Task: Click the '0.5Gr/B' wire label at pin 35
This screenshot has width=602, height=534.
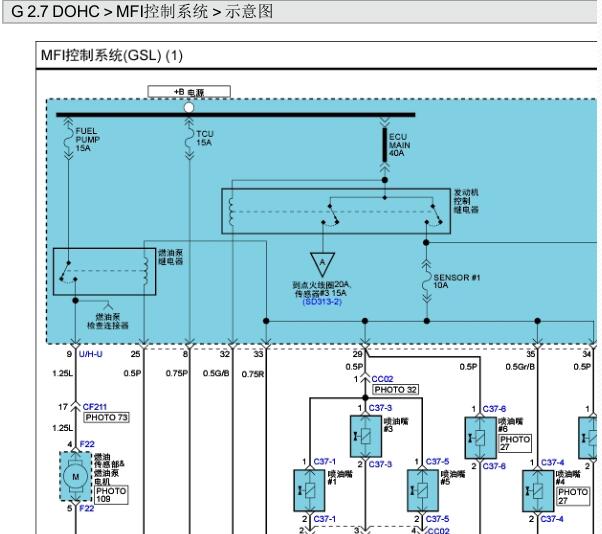Action: (520, 367)
